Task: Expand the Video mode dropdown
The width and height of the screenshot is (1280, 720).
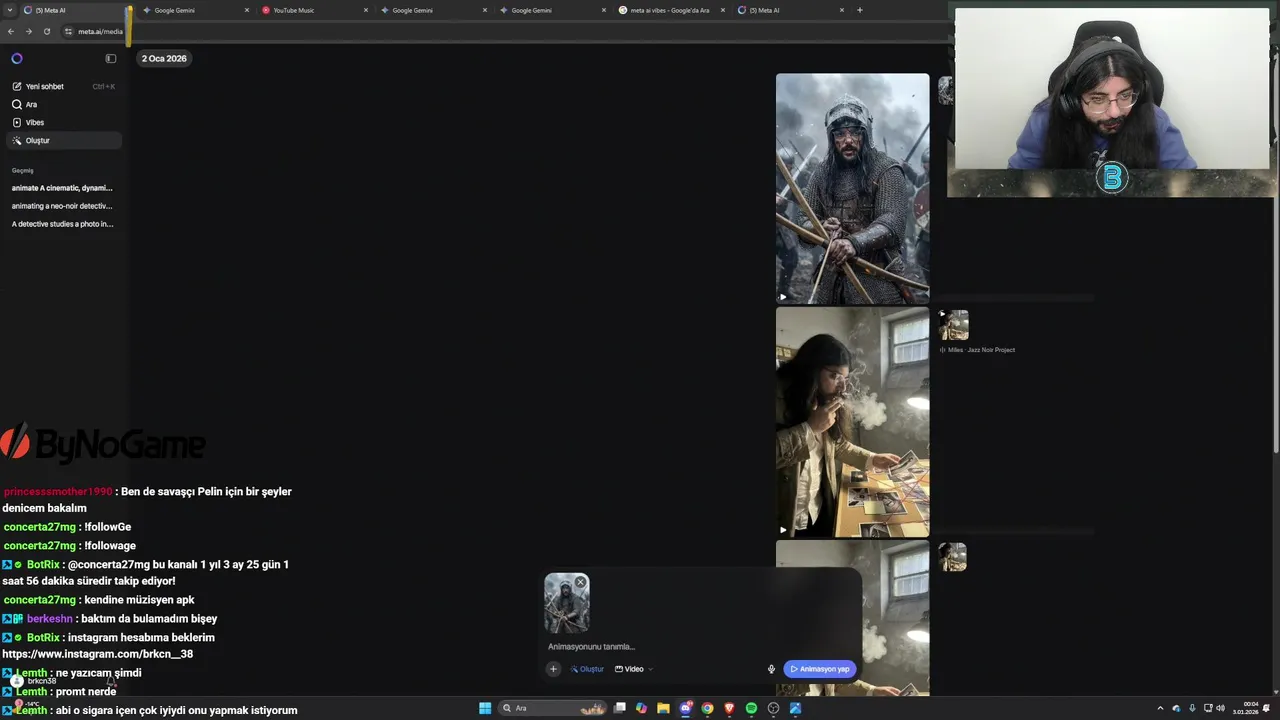Action: [x=633, y=669]
